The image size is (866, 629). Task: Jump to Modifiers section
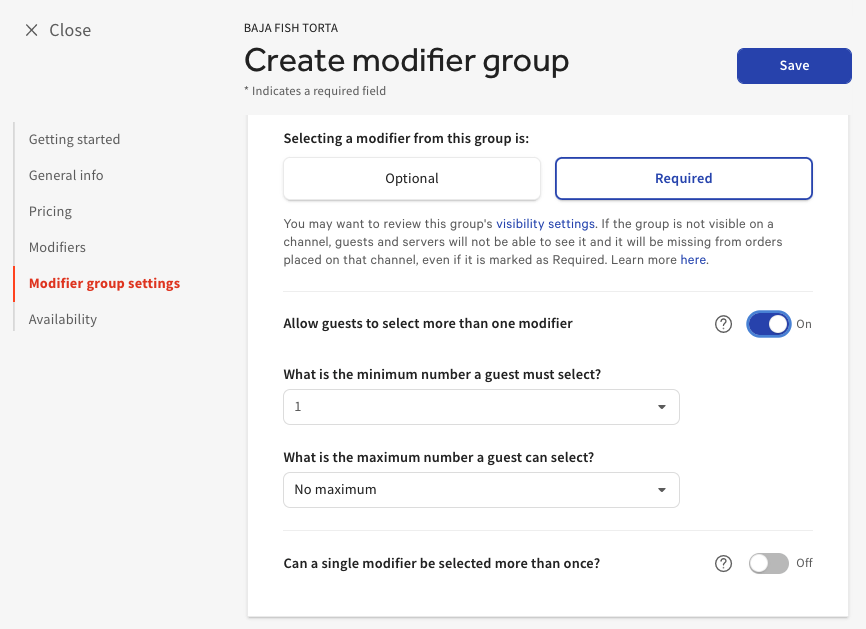pyautogui.click(x=57, y=247)
